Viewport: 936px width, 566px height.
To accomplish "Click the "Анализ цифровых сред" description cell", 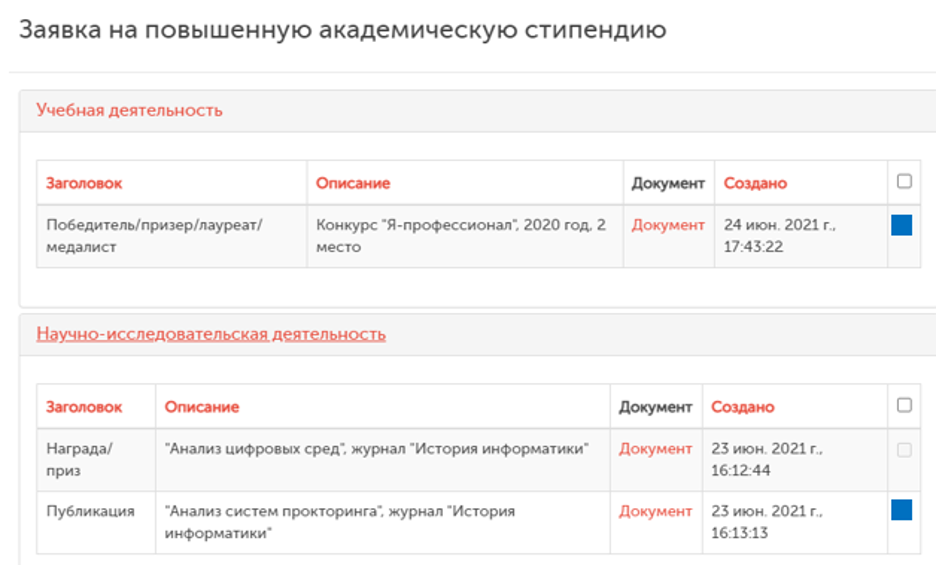I will [376, 449].
